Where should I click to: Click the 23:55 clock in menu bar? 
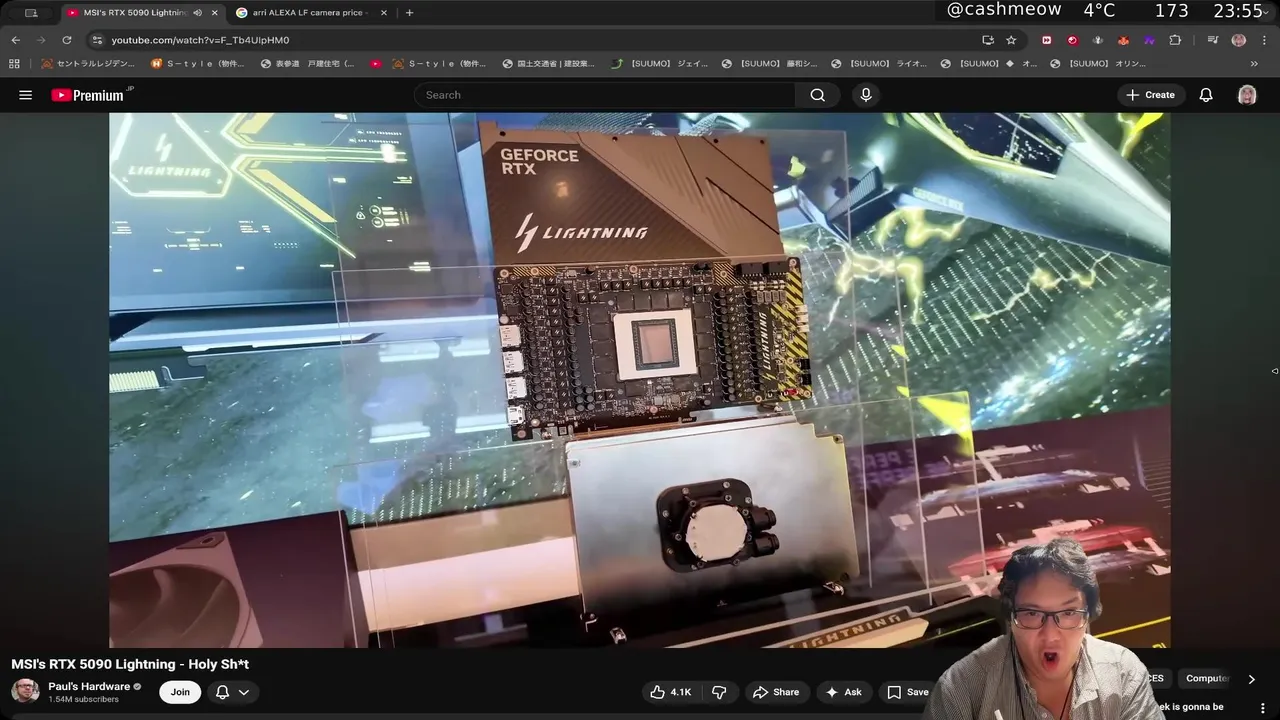1238,11
